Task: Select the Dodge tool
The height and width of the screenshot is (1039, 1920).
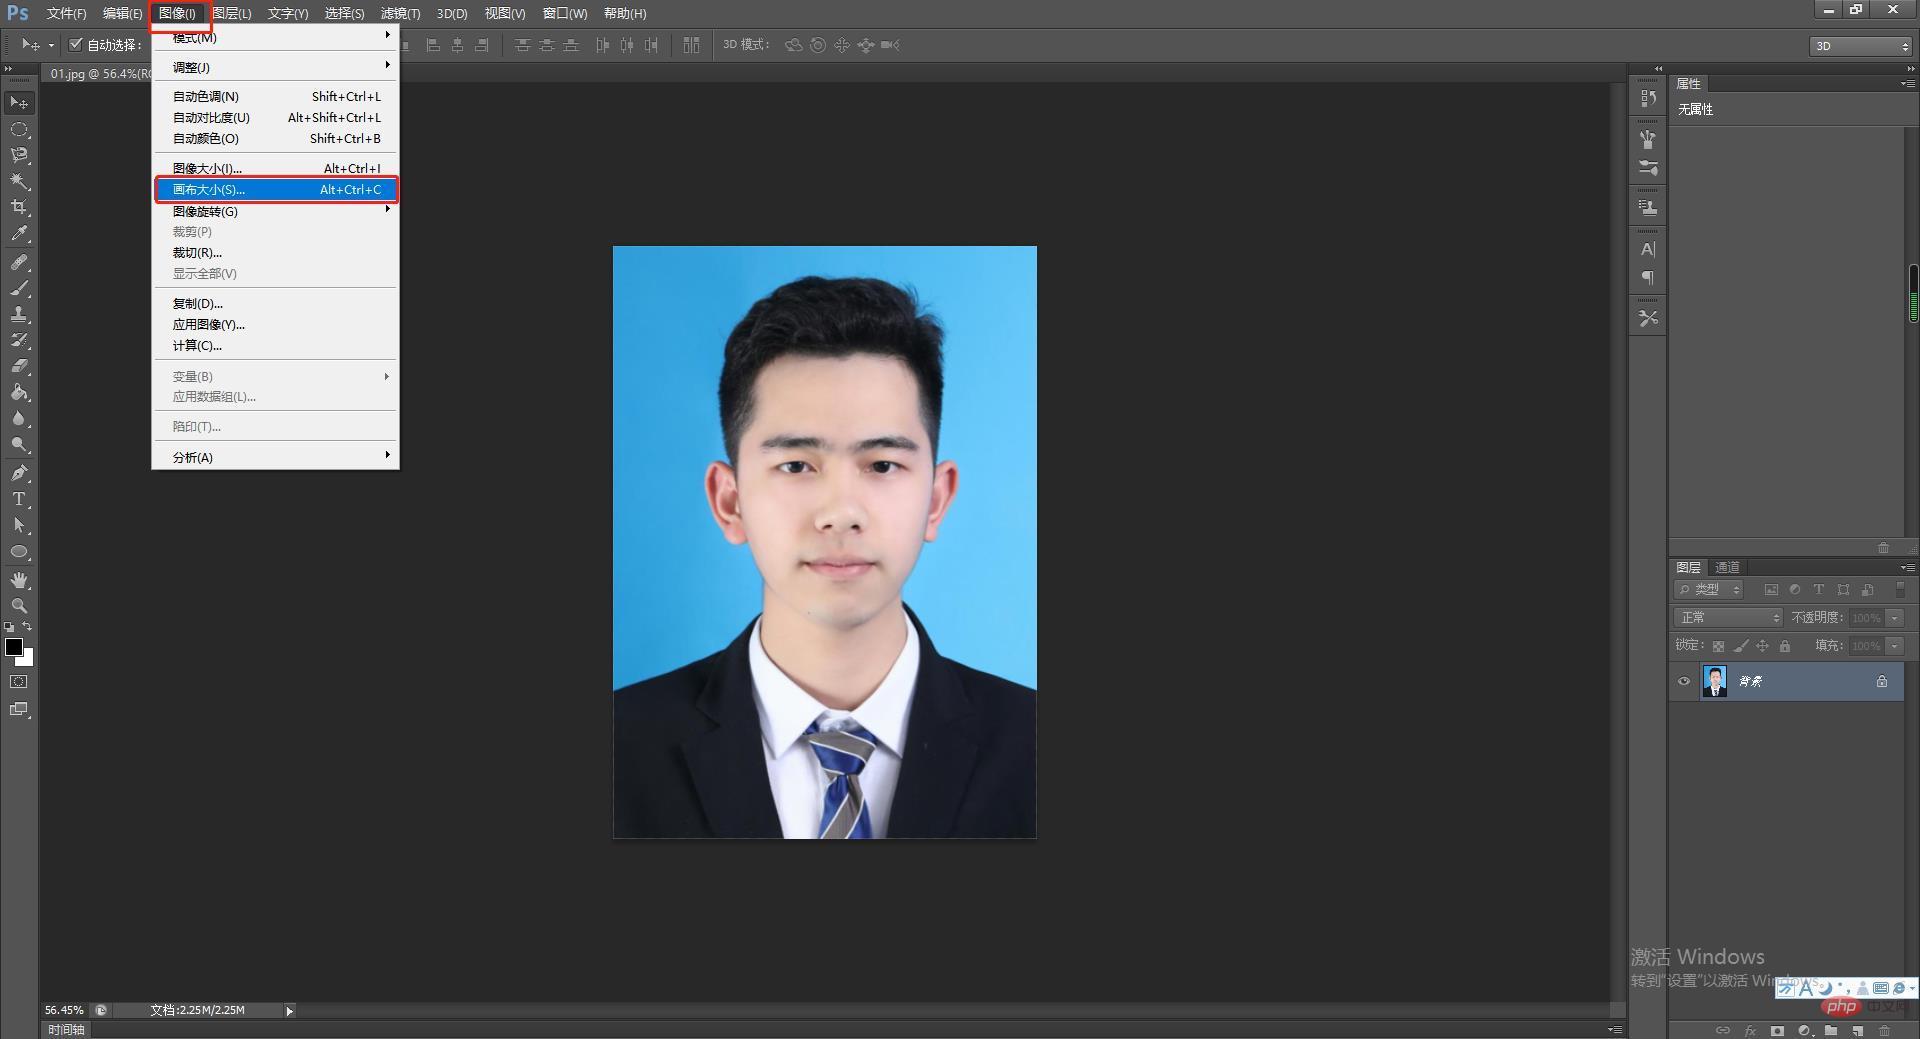Action: point(19,444)
